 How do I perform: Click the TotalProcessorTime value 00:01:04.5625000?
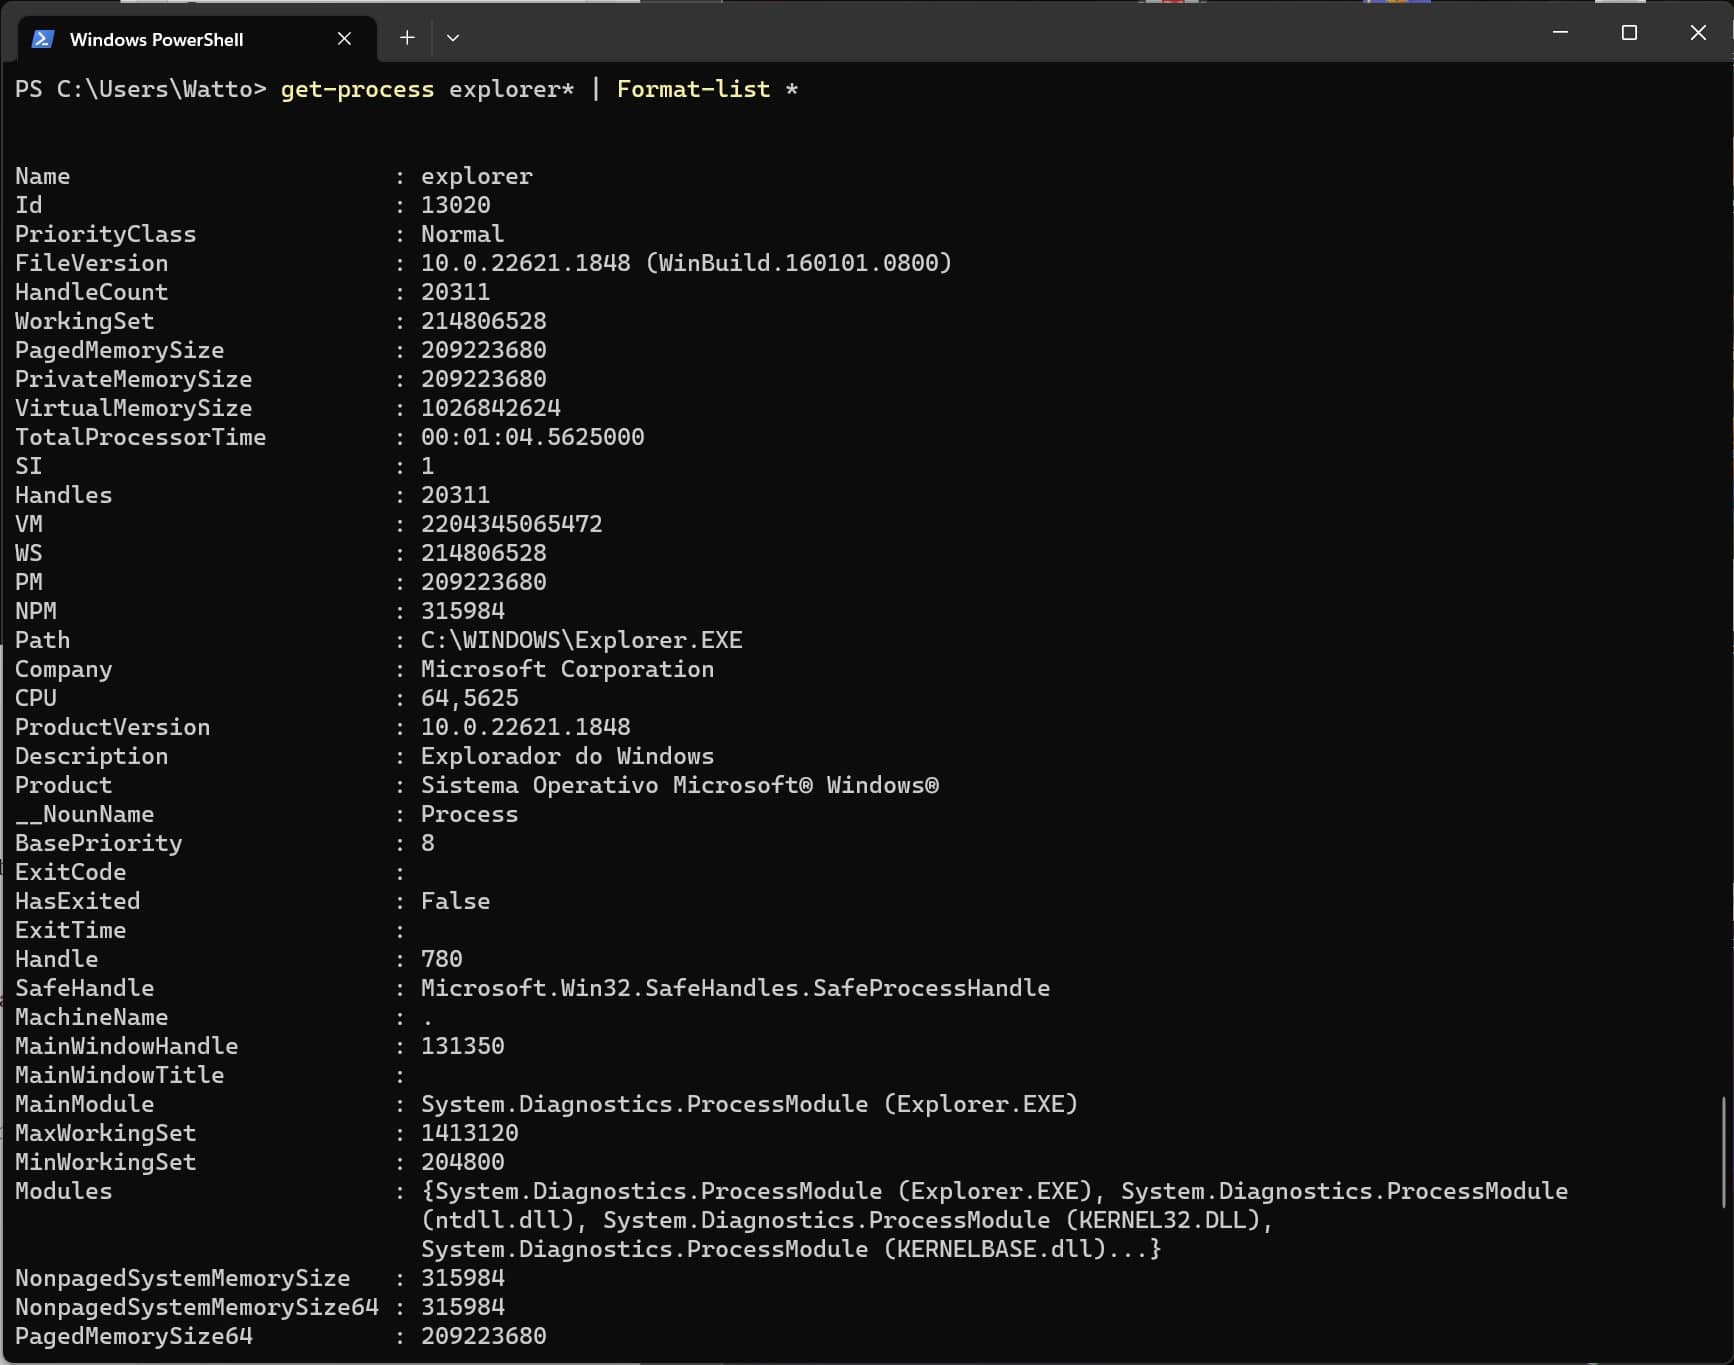[x=532, y=437]
